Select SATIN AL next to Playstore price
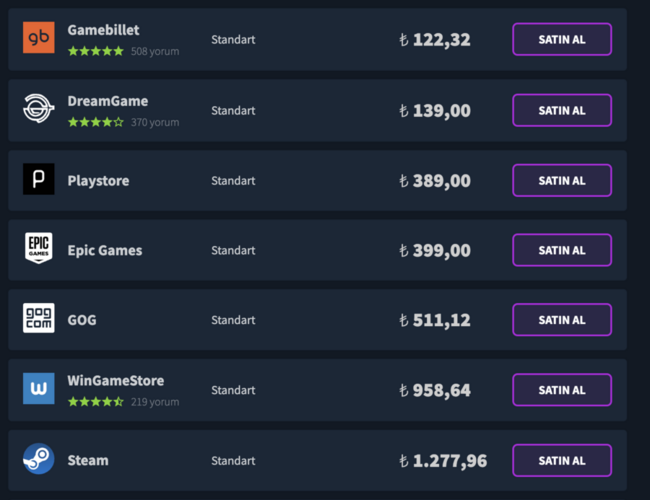This screenshot has width=650, height=500. click(x=562, y=180)
